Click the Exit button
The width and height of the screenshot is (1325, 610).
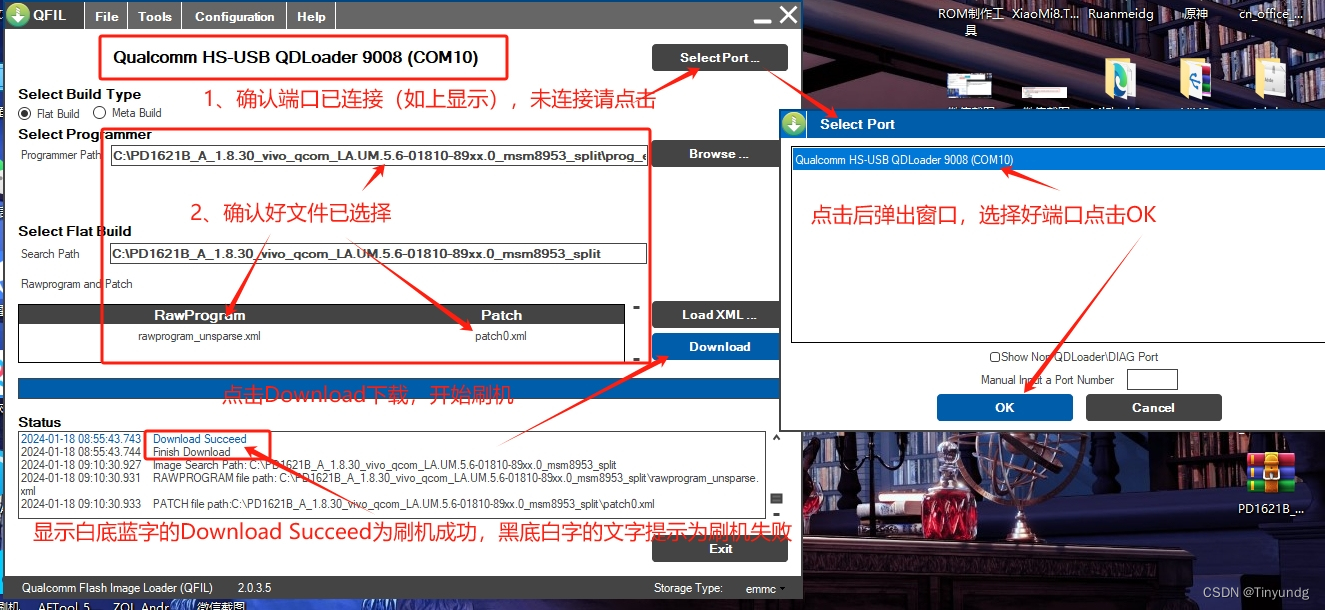click(x=720, y=548)
